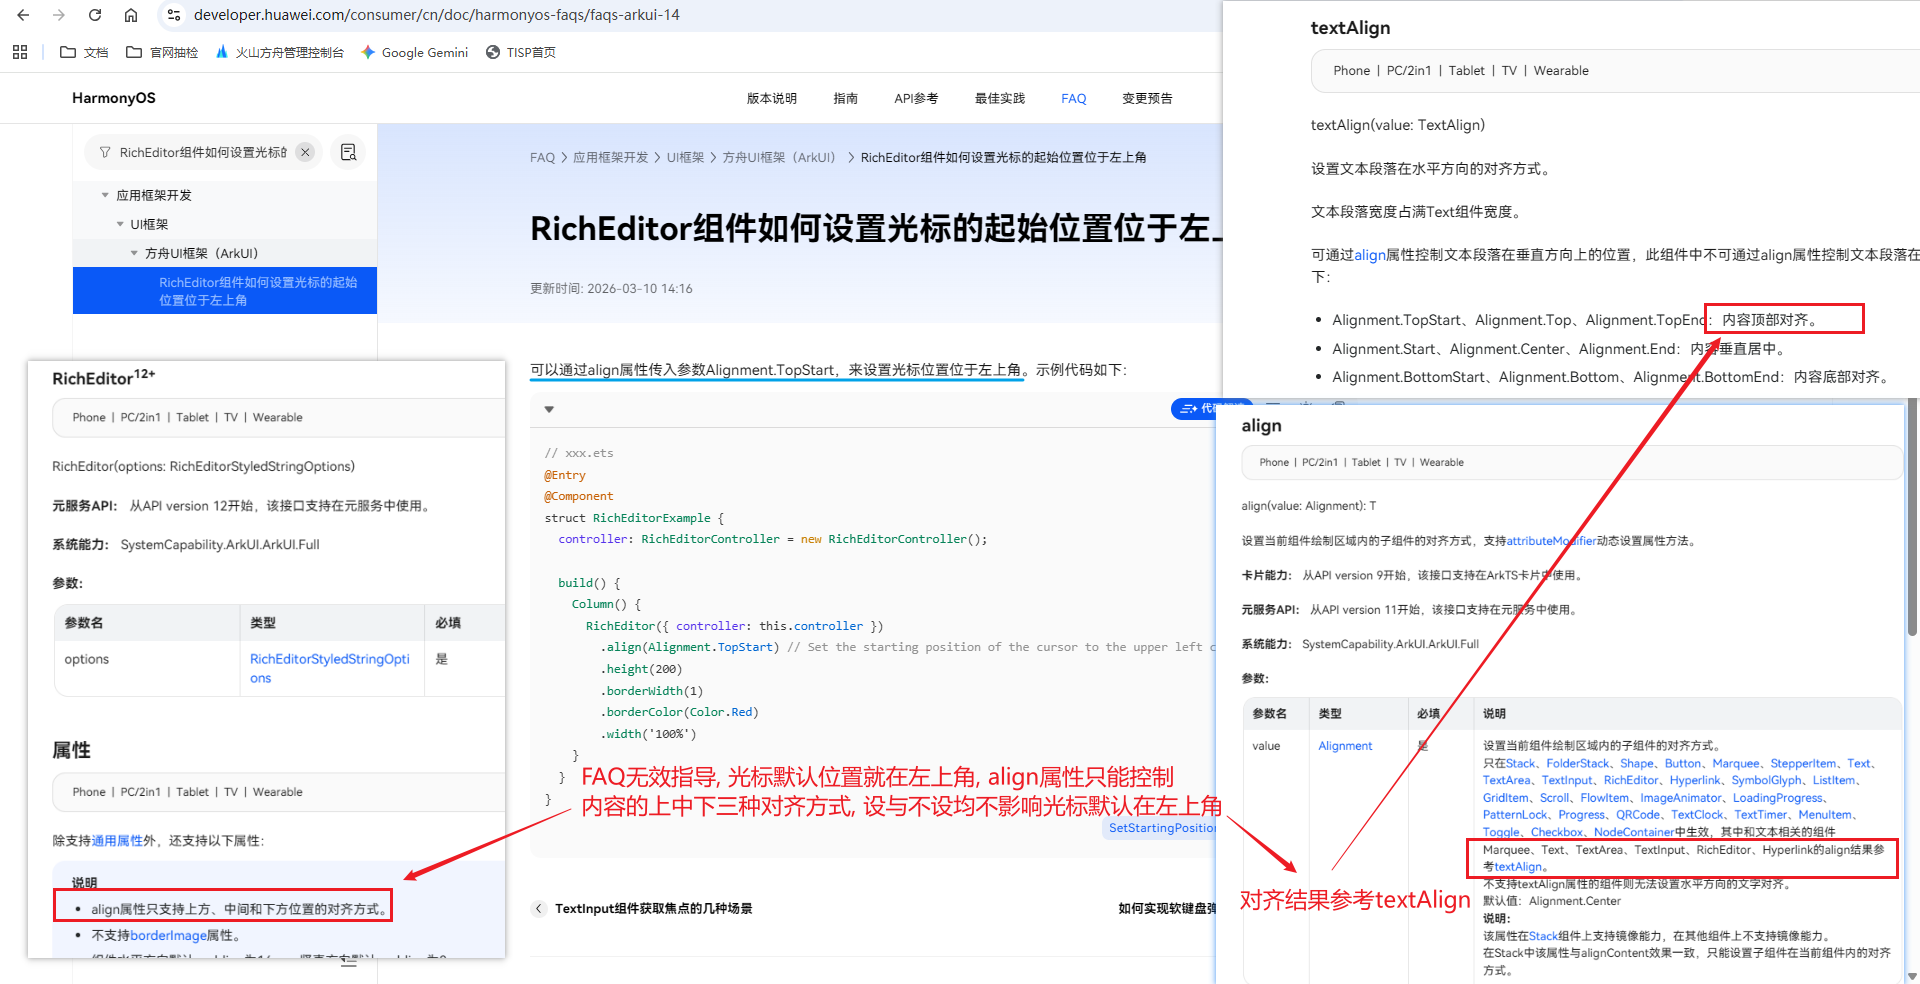Open the attributeModifier link in align panel
The width and height of the screenshot is (1920, 984).
click(1551, 541)
